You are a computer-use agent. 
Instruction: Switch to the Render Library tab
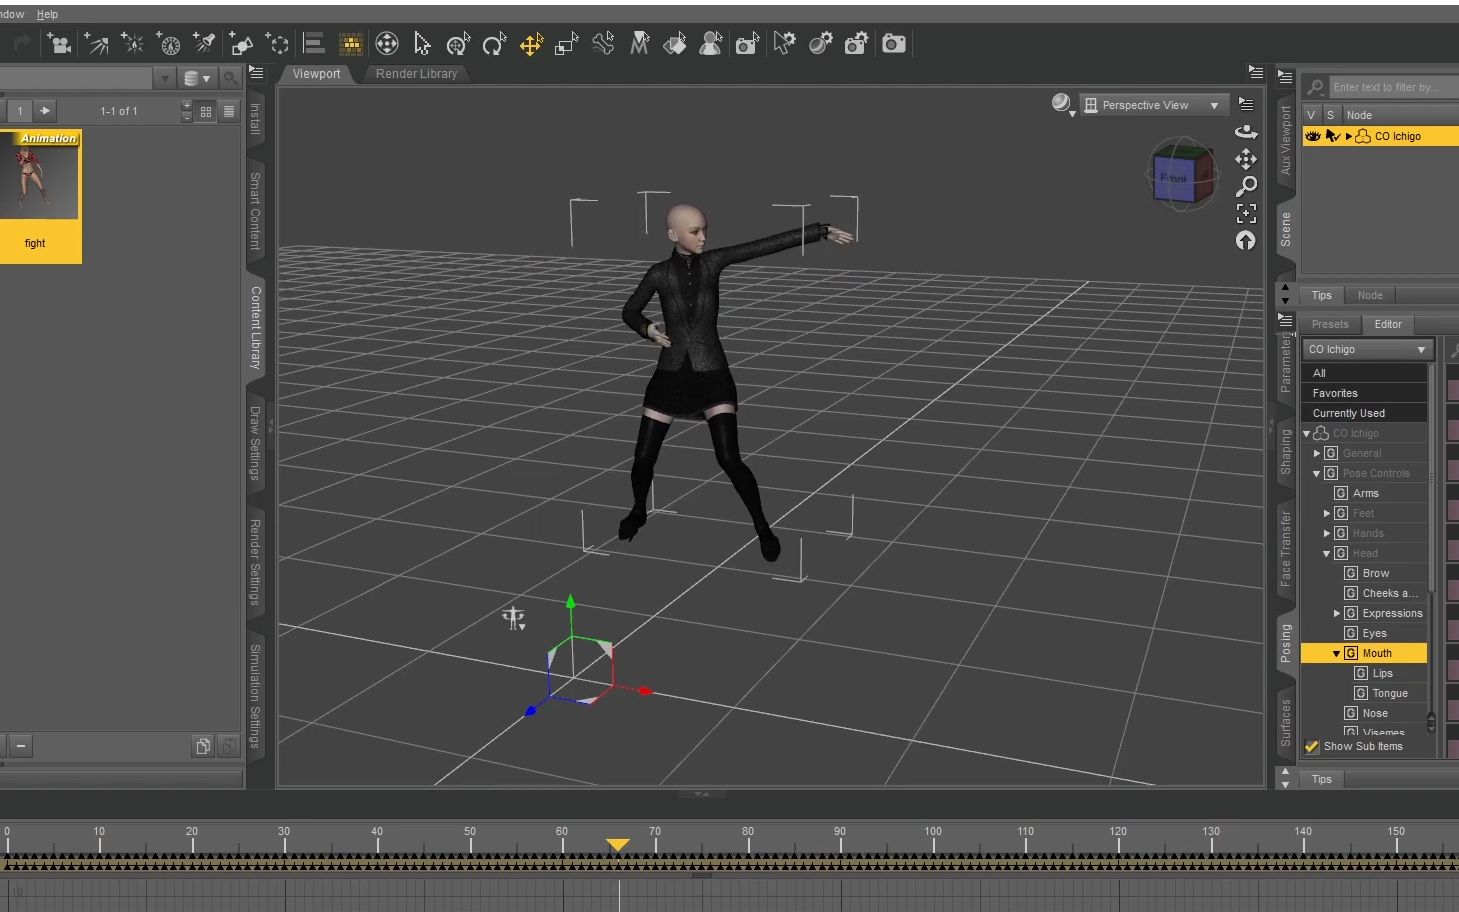416,74
